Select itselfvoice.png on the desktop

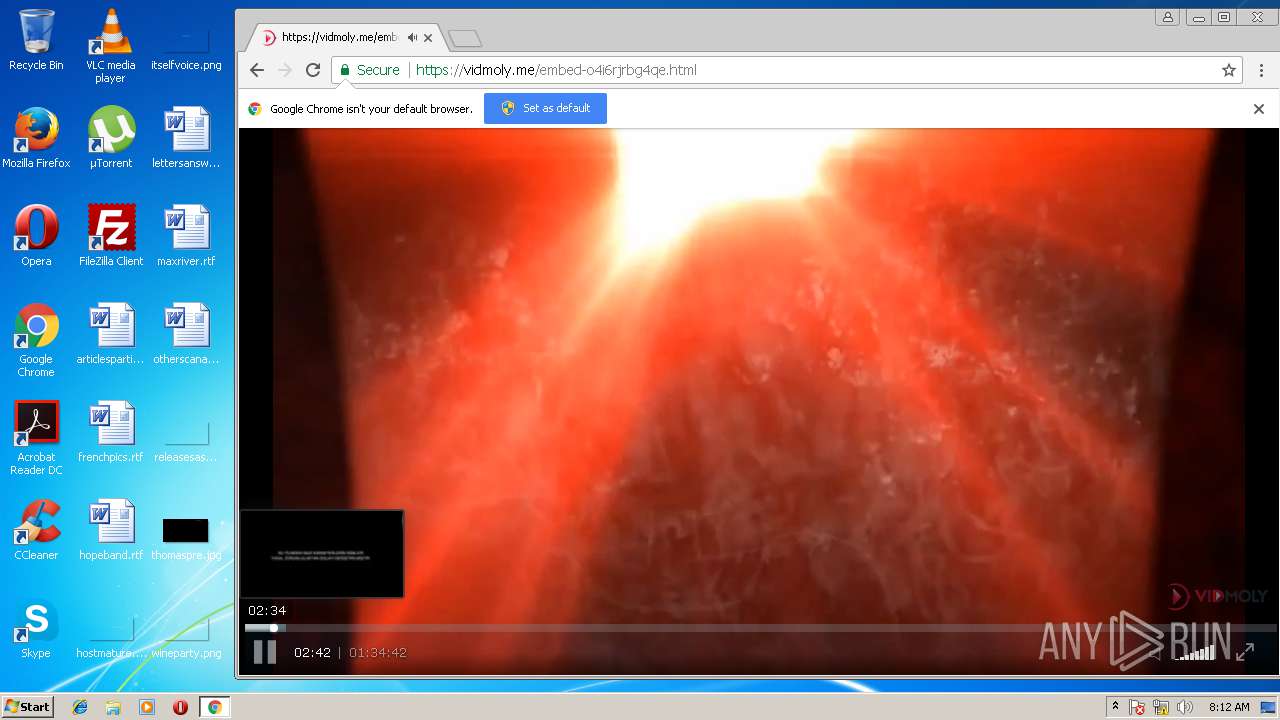pos(186,45)
